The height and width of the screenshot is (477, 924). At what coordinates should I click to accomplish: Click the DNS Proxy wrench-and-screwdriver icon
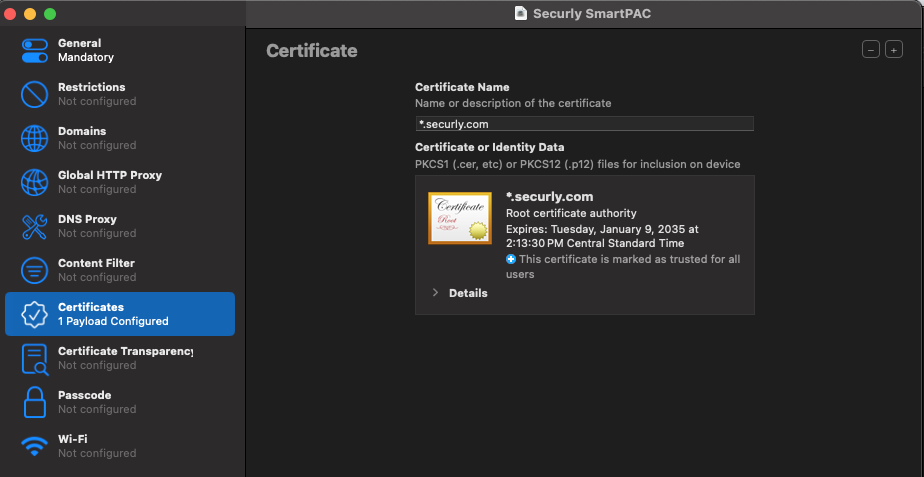pyautogui.click(x=35, y=226)
